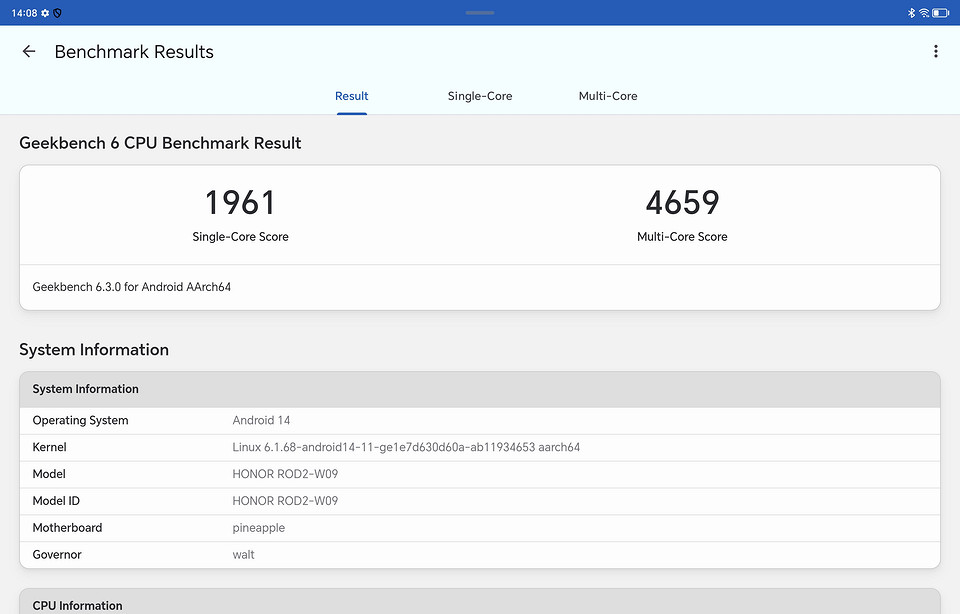Select the Kernel version row

[480, 447]
